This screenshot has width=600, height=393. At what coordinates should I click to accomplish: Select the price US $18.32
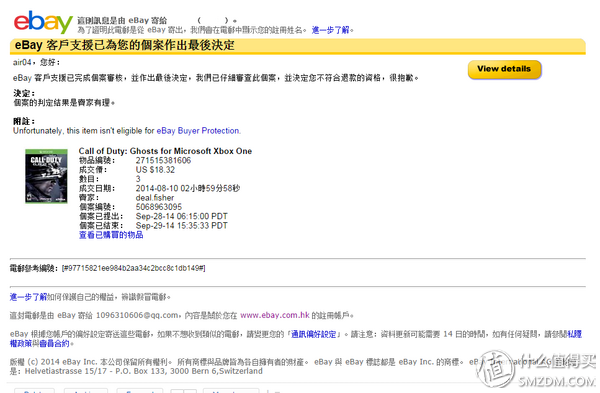click(155, 170)
